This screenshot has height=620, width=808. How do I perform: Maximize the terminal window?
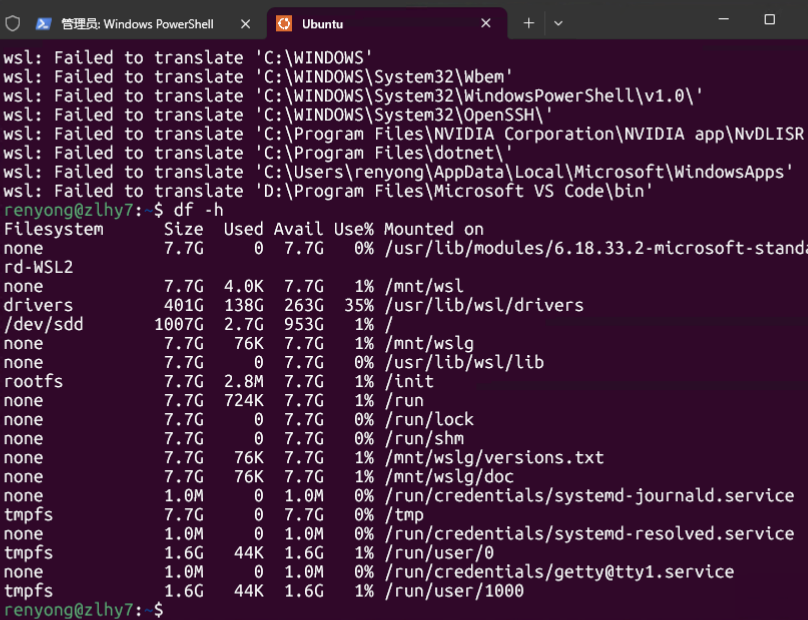(770, 20)
